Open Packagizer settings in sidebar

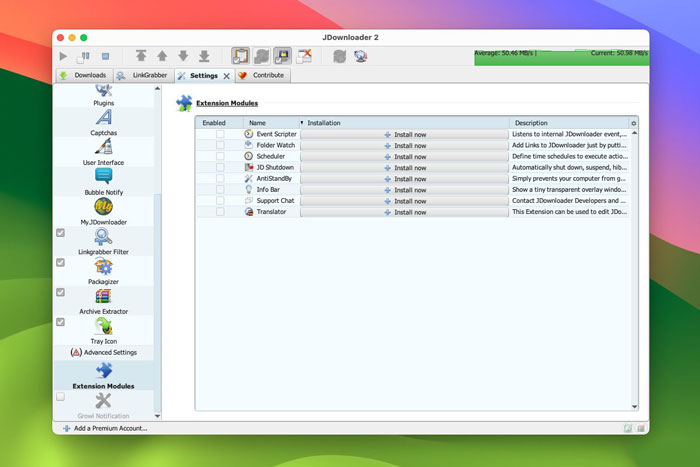point(104,271)
